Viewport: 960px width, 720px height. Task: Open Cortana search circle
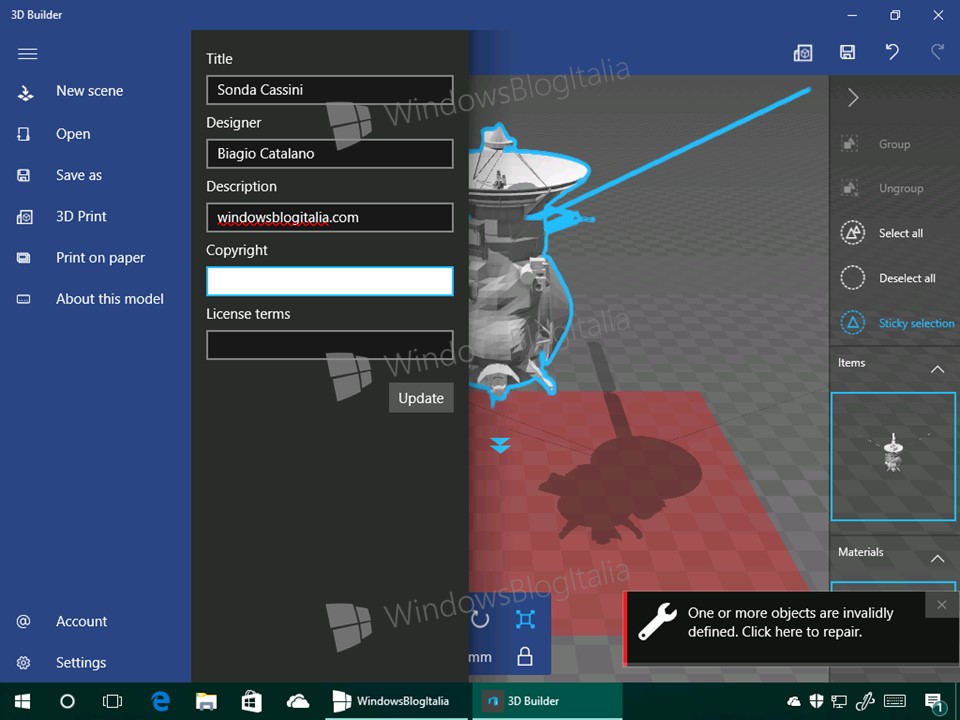tap(67, 701)
